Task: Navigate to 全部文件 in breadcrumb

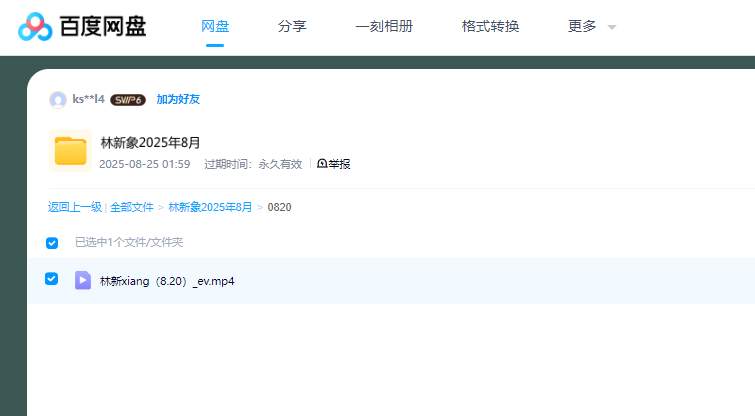Action: click(132, 207)
